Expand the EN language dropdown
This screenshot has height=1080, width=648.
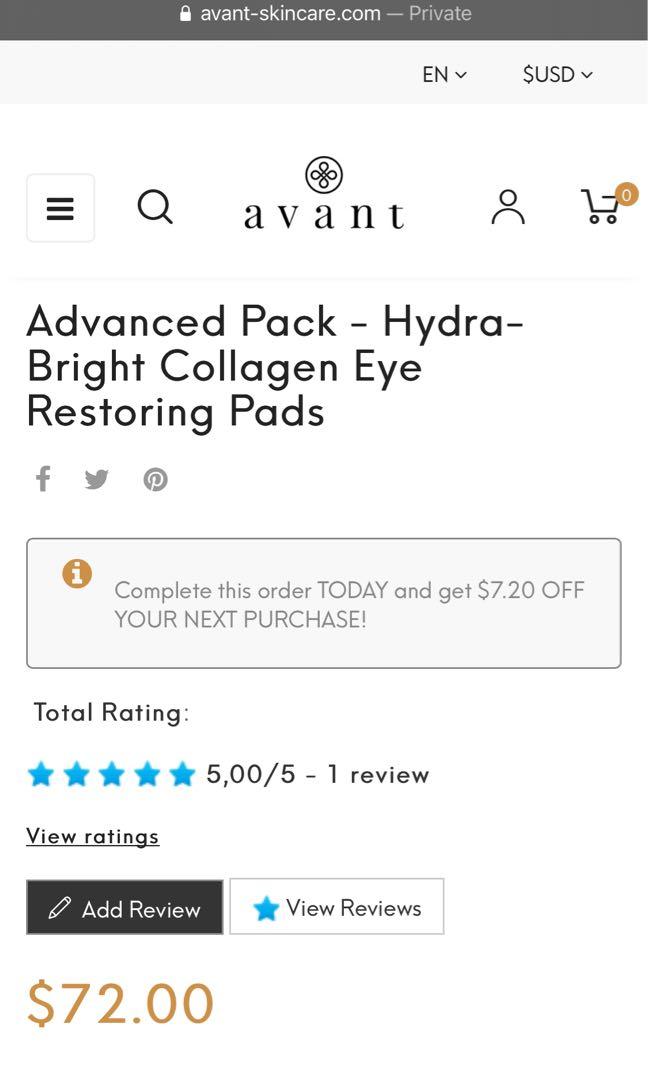(x=443, y=74)
